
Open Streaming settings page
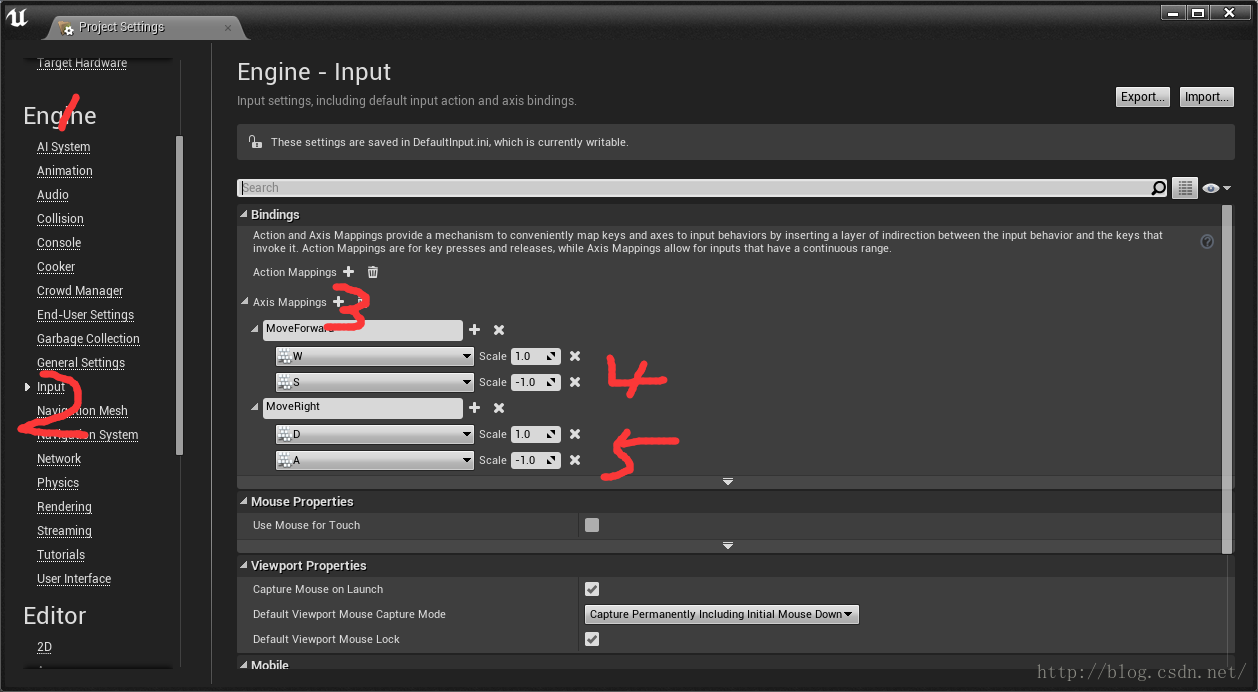(x=64, y=531)
